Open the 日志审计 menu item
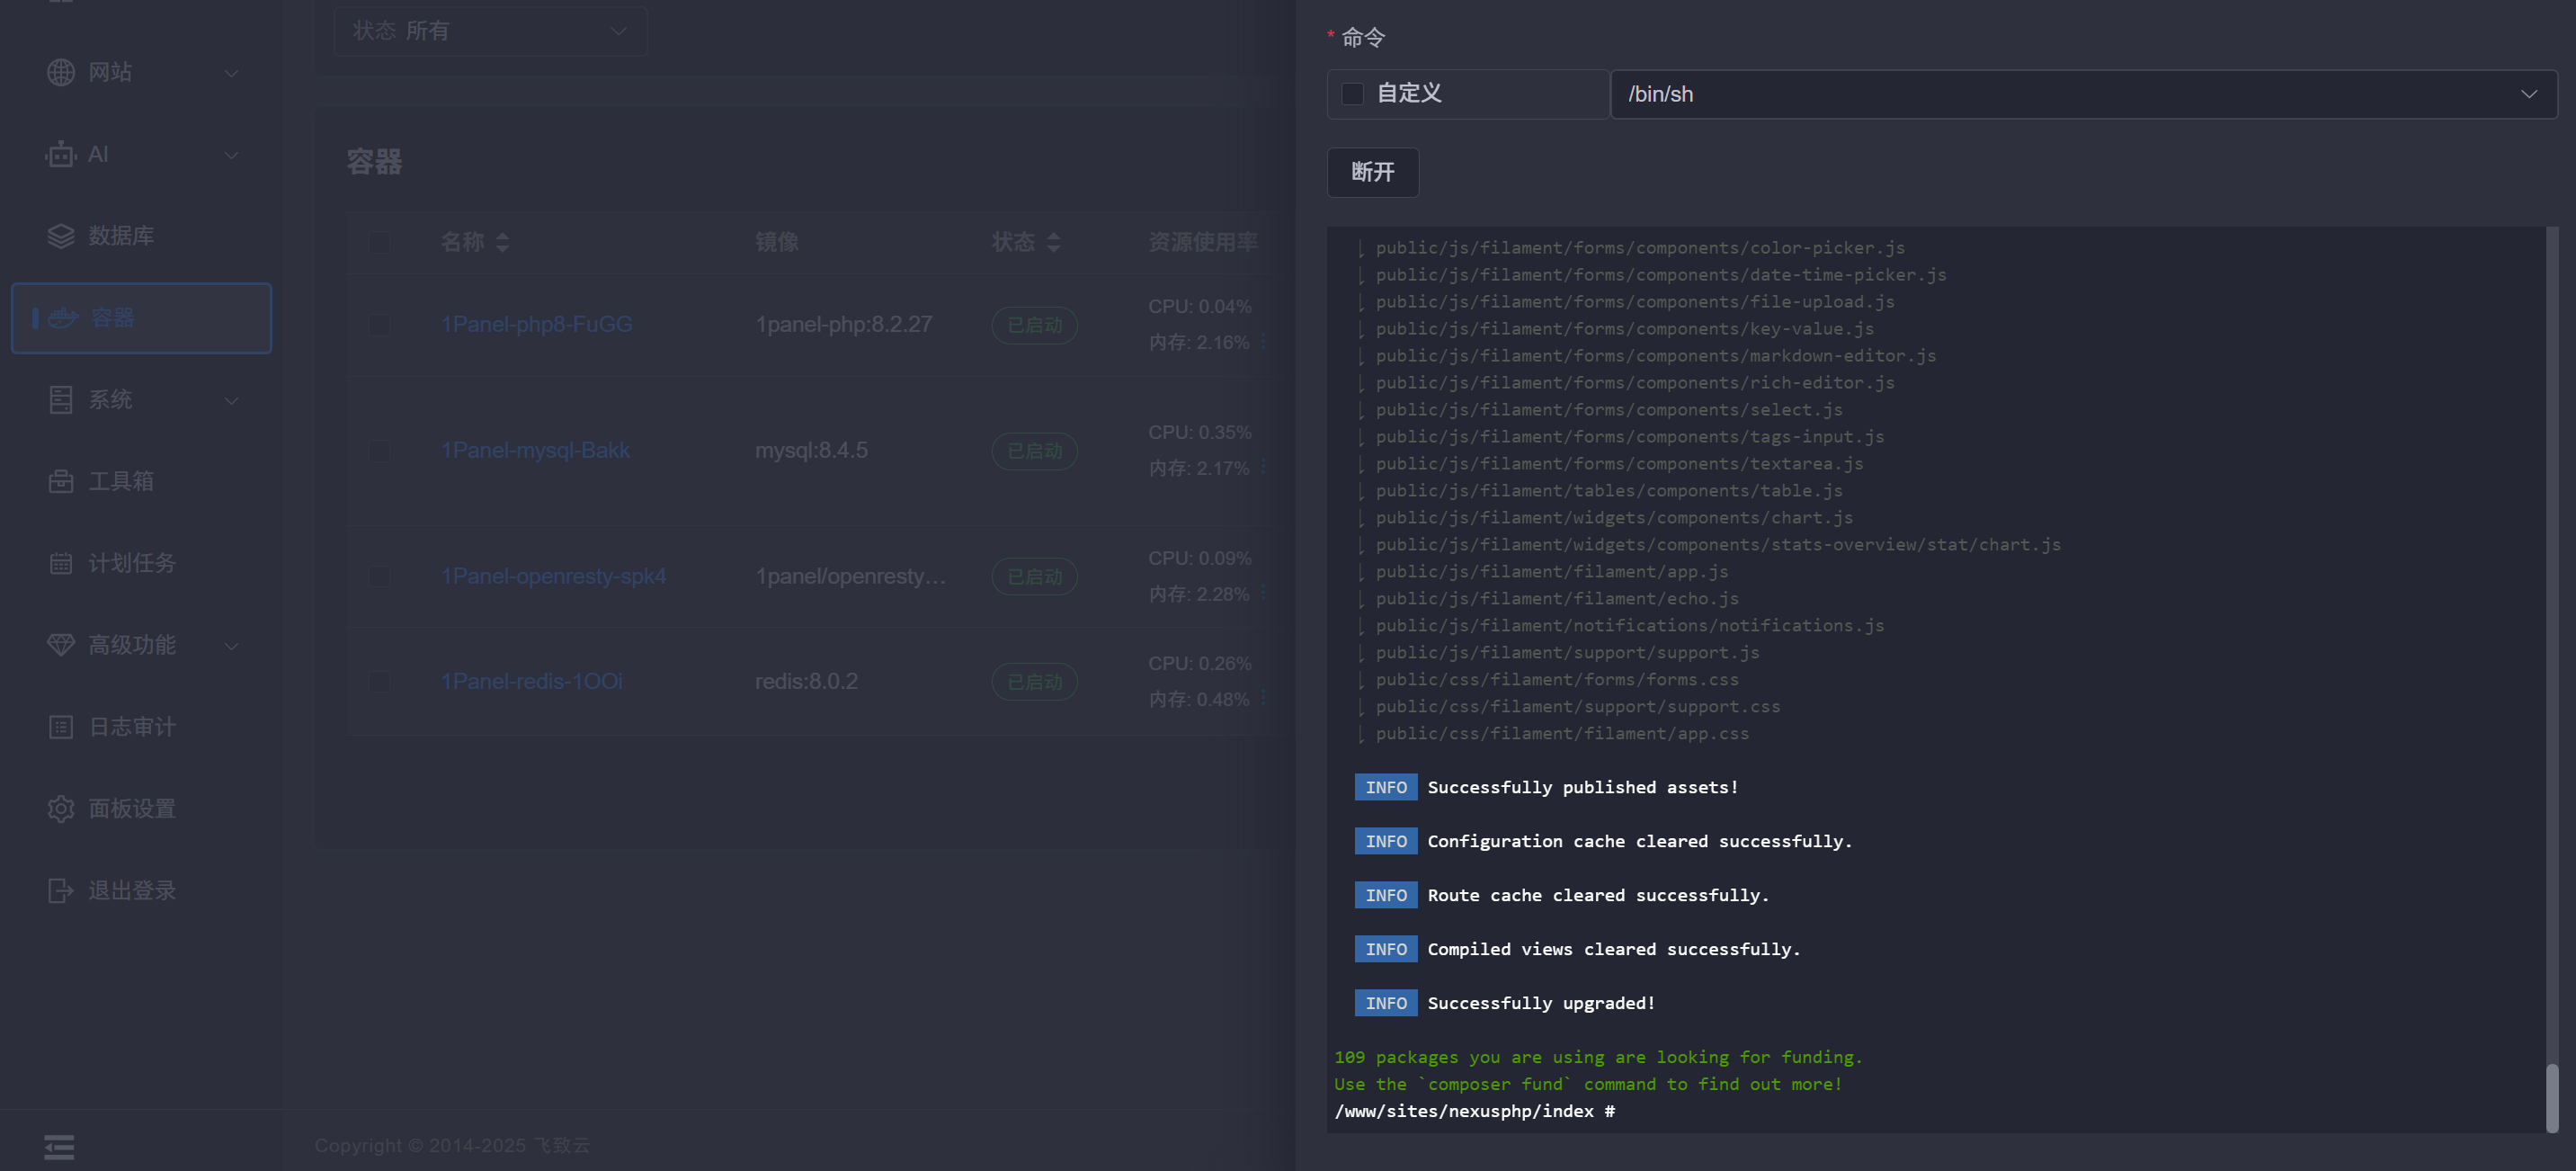This screenshot has height=1171, width=2576. (132, 727)
